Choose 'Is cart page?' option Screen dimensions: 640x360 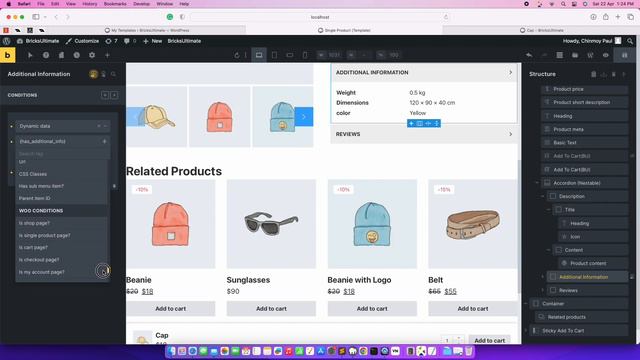(x=62, y=247)
